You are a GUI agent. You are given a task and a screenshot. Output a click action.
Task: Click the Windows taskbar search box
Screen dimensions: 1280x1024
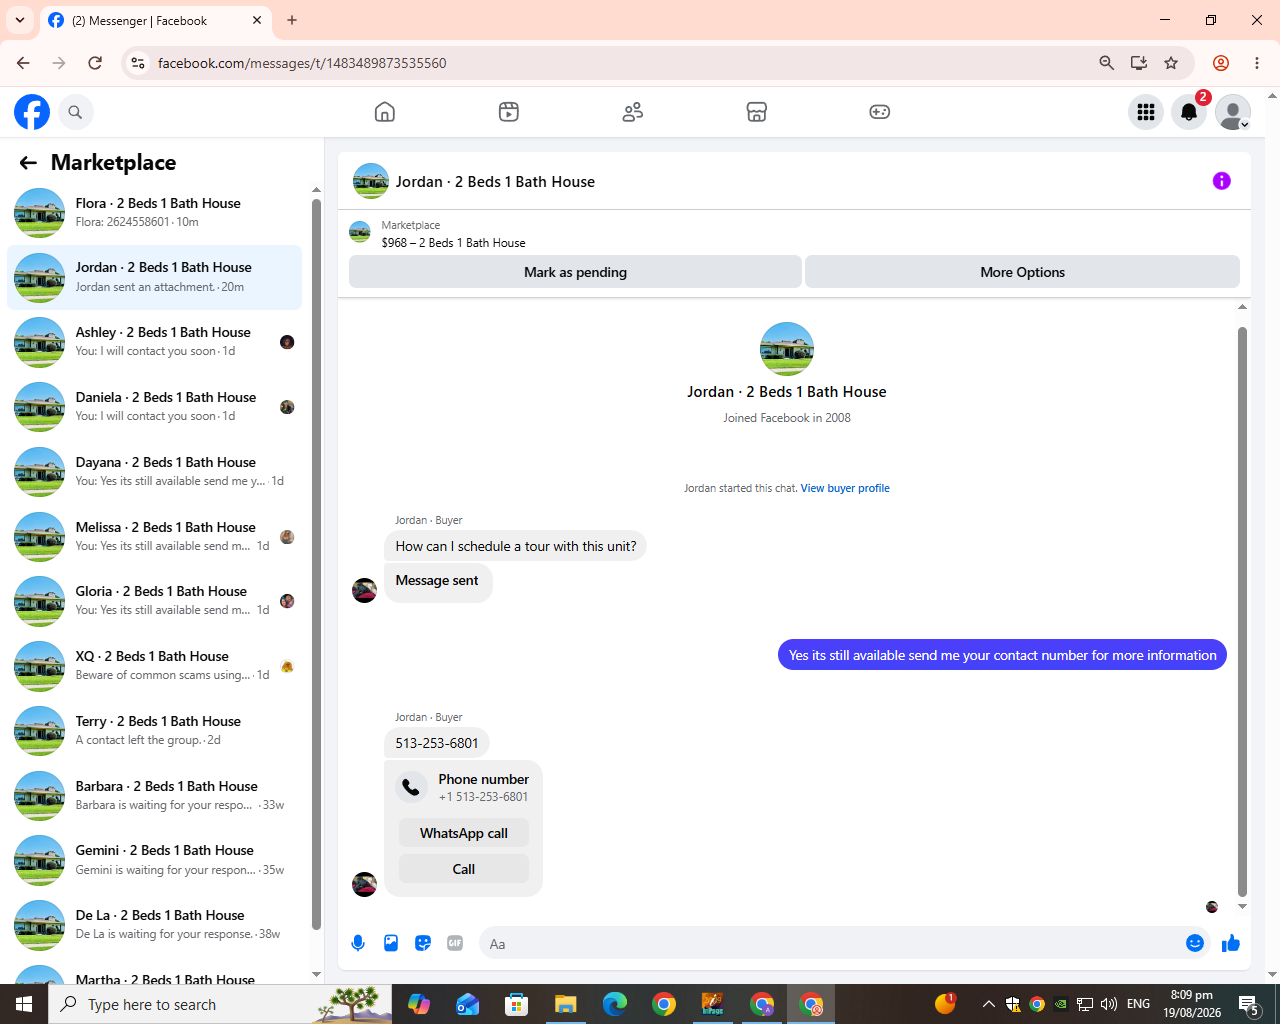(x=220, y=1004)
